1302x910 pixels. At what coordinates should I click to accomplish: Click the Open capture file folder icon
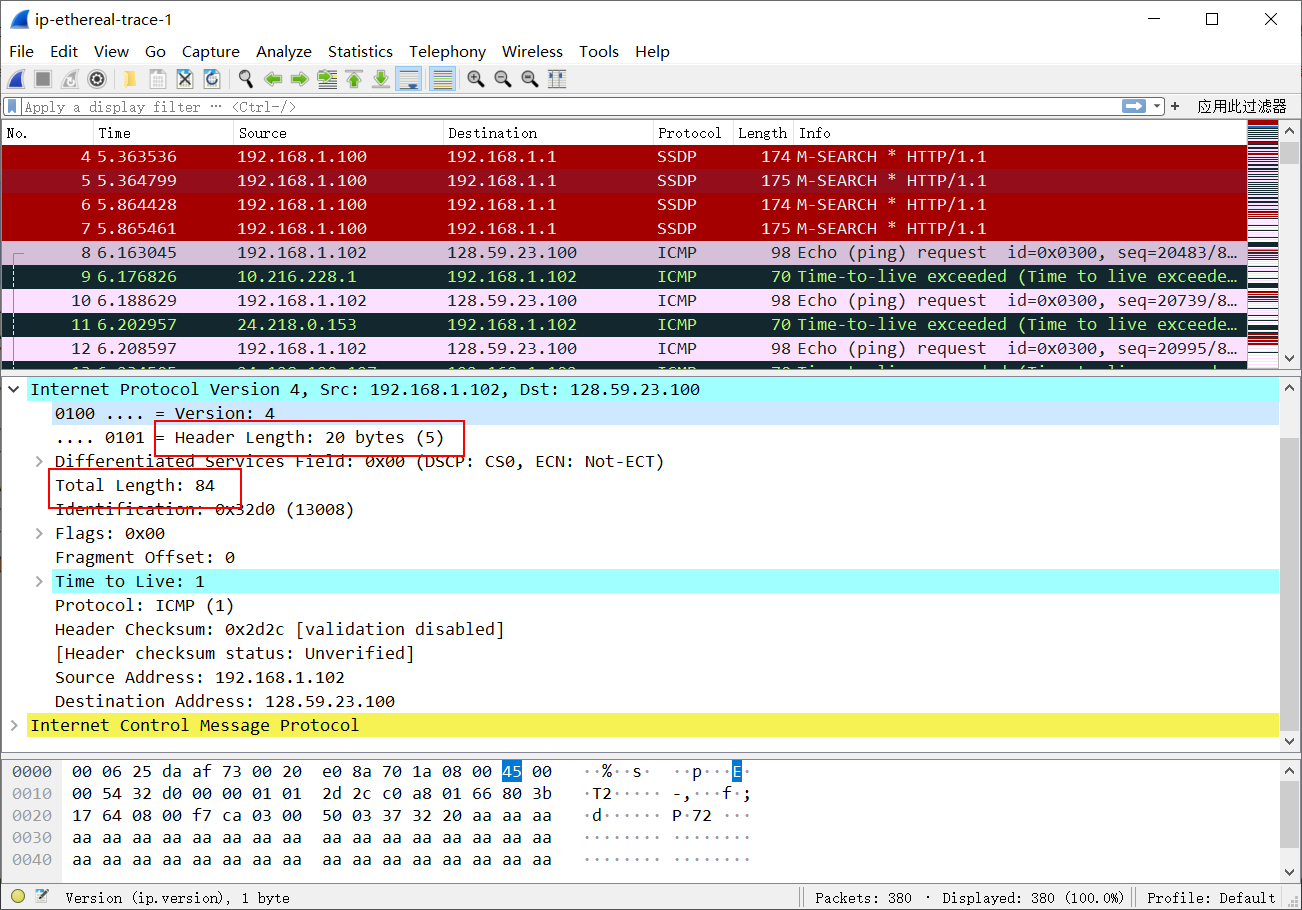pyautogui.click(x=130, y=79)
